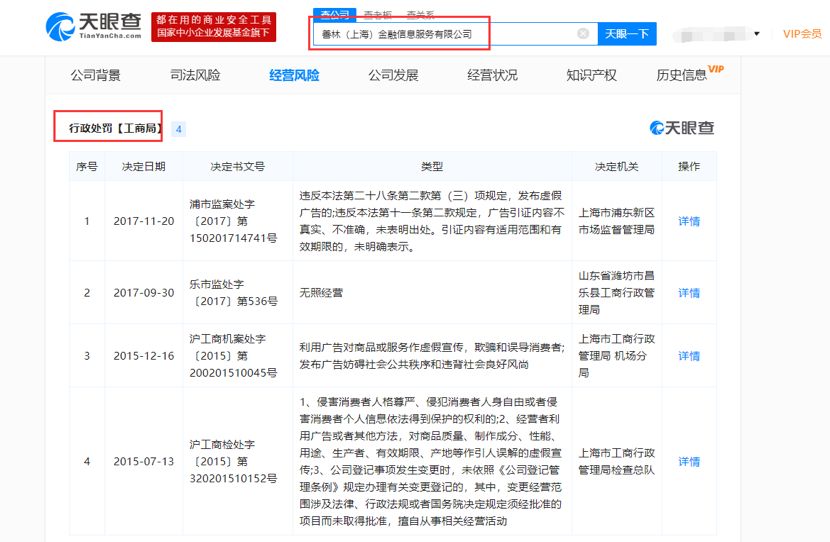Clear the search box with X icon

(x=583, y=33)
